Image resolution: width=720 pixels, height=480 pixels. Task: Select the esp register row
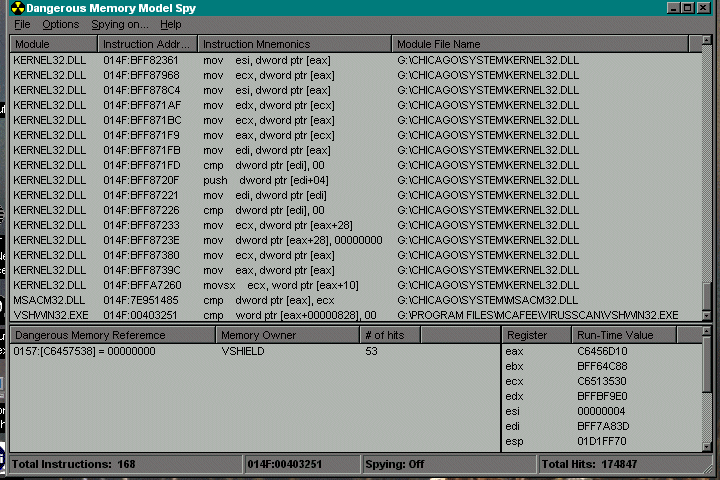click(602, 441)
